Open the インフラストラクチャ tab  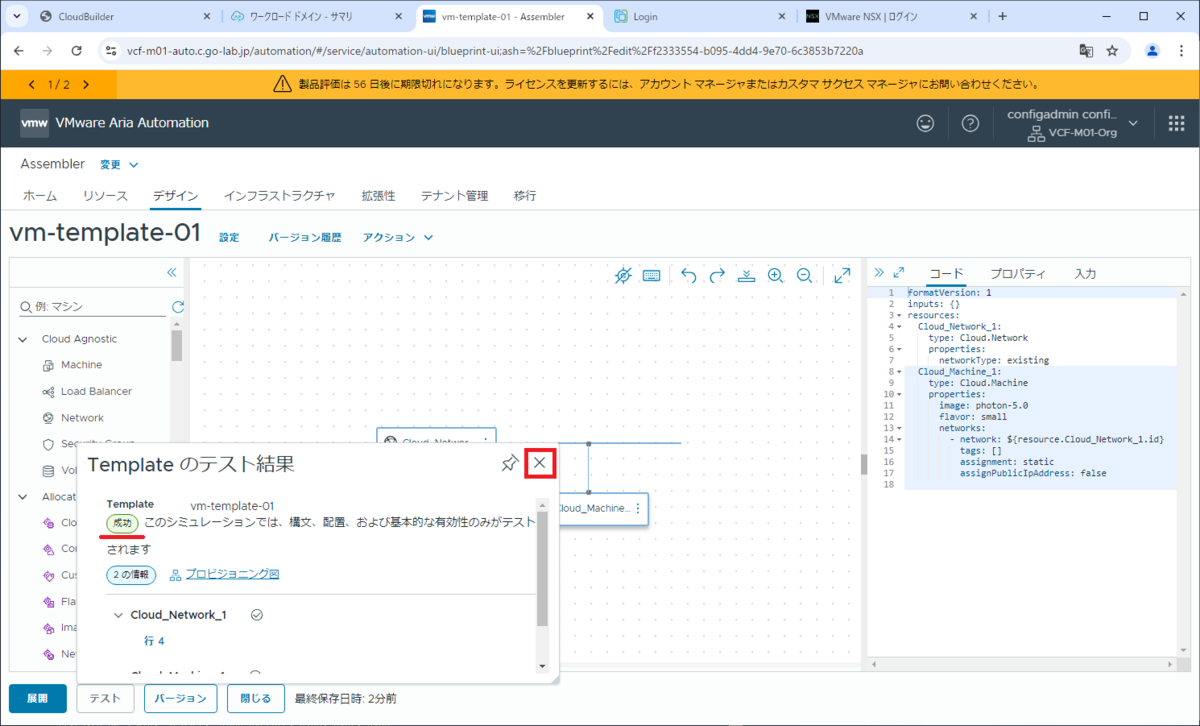279,196
